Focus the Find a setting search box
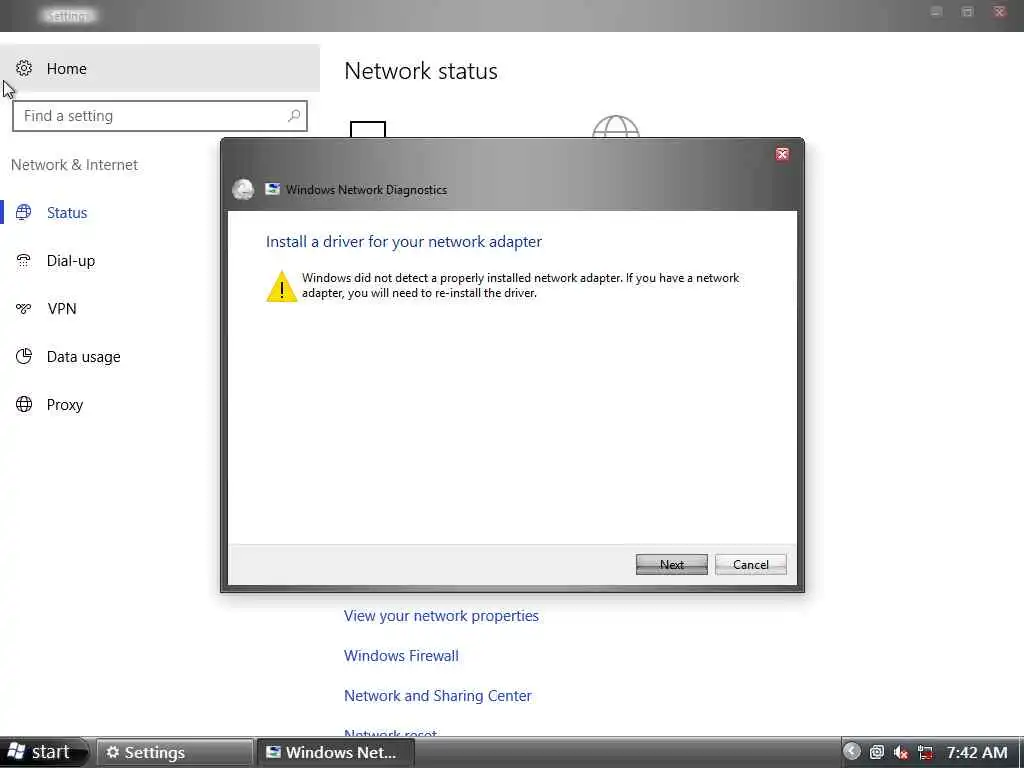The image size is (1024, 768). pyautogui.click(x=160, y=116)
